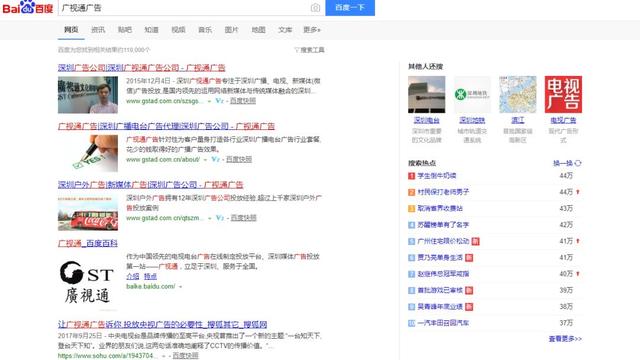The height and width of the screenshot is (360, 640).
Task: Open 百度快照 for gstad.com.cn/qtszm result
Action: pos(244,218)
